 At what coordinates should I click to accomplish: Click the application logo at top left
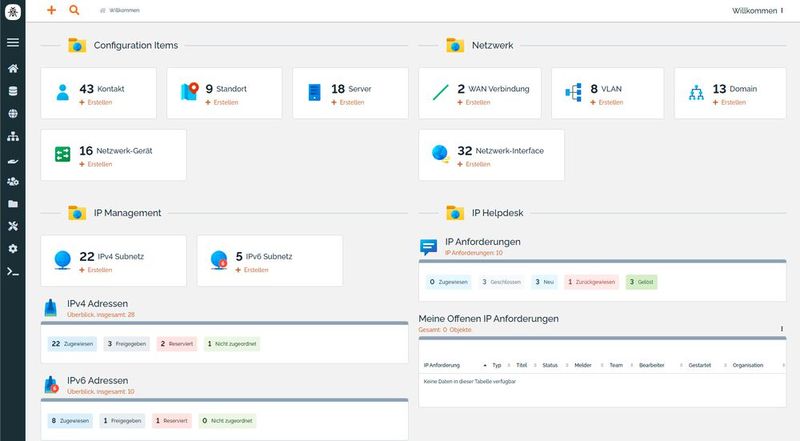coord(13,12)
